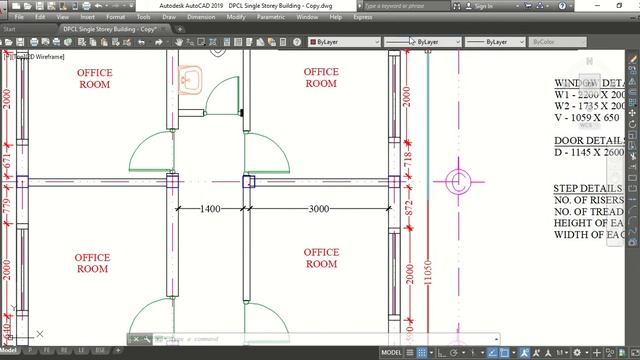Expand the Quick Access toolbar customize arrow
This screenshot has width=640, height=360.
pos(131,6)
